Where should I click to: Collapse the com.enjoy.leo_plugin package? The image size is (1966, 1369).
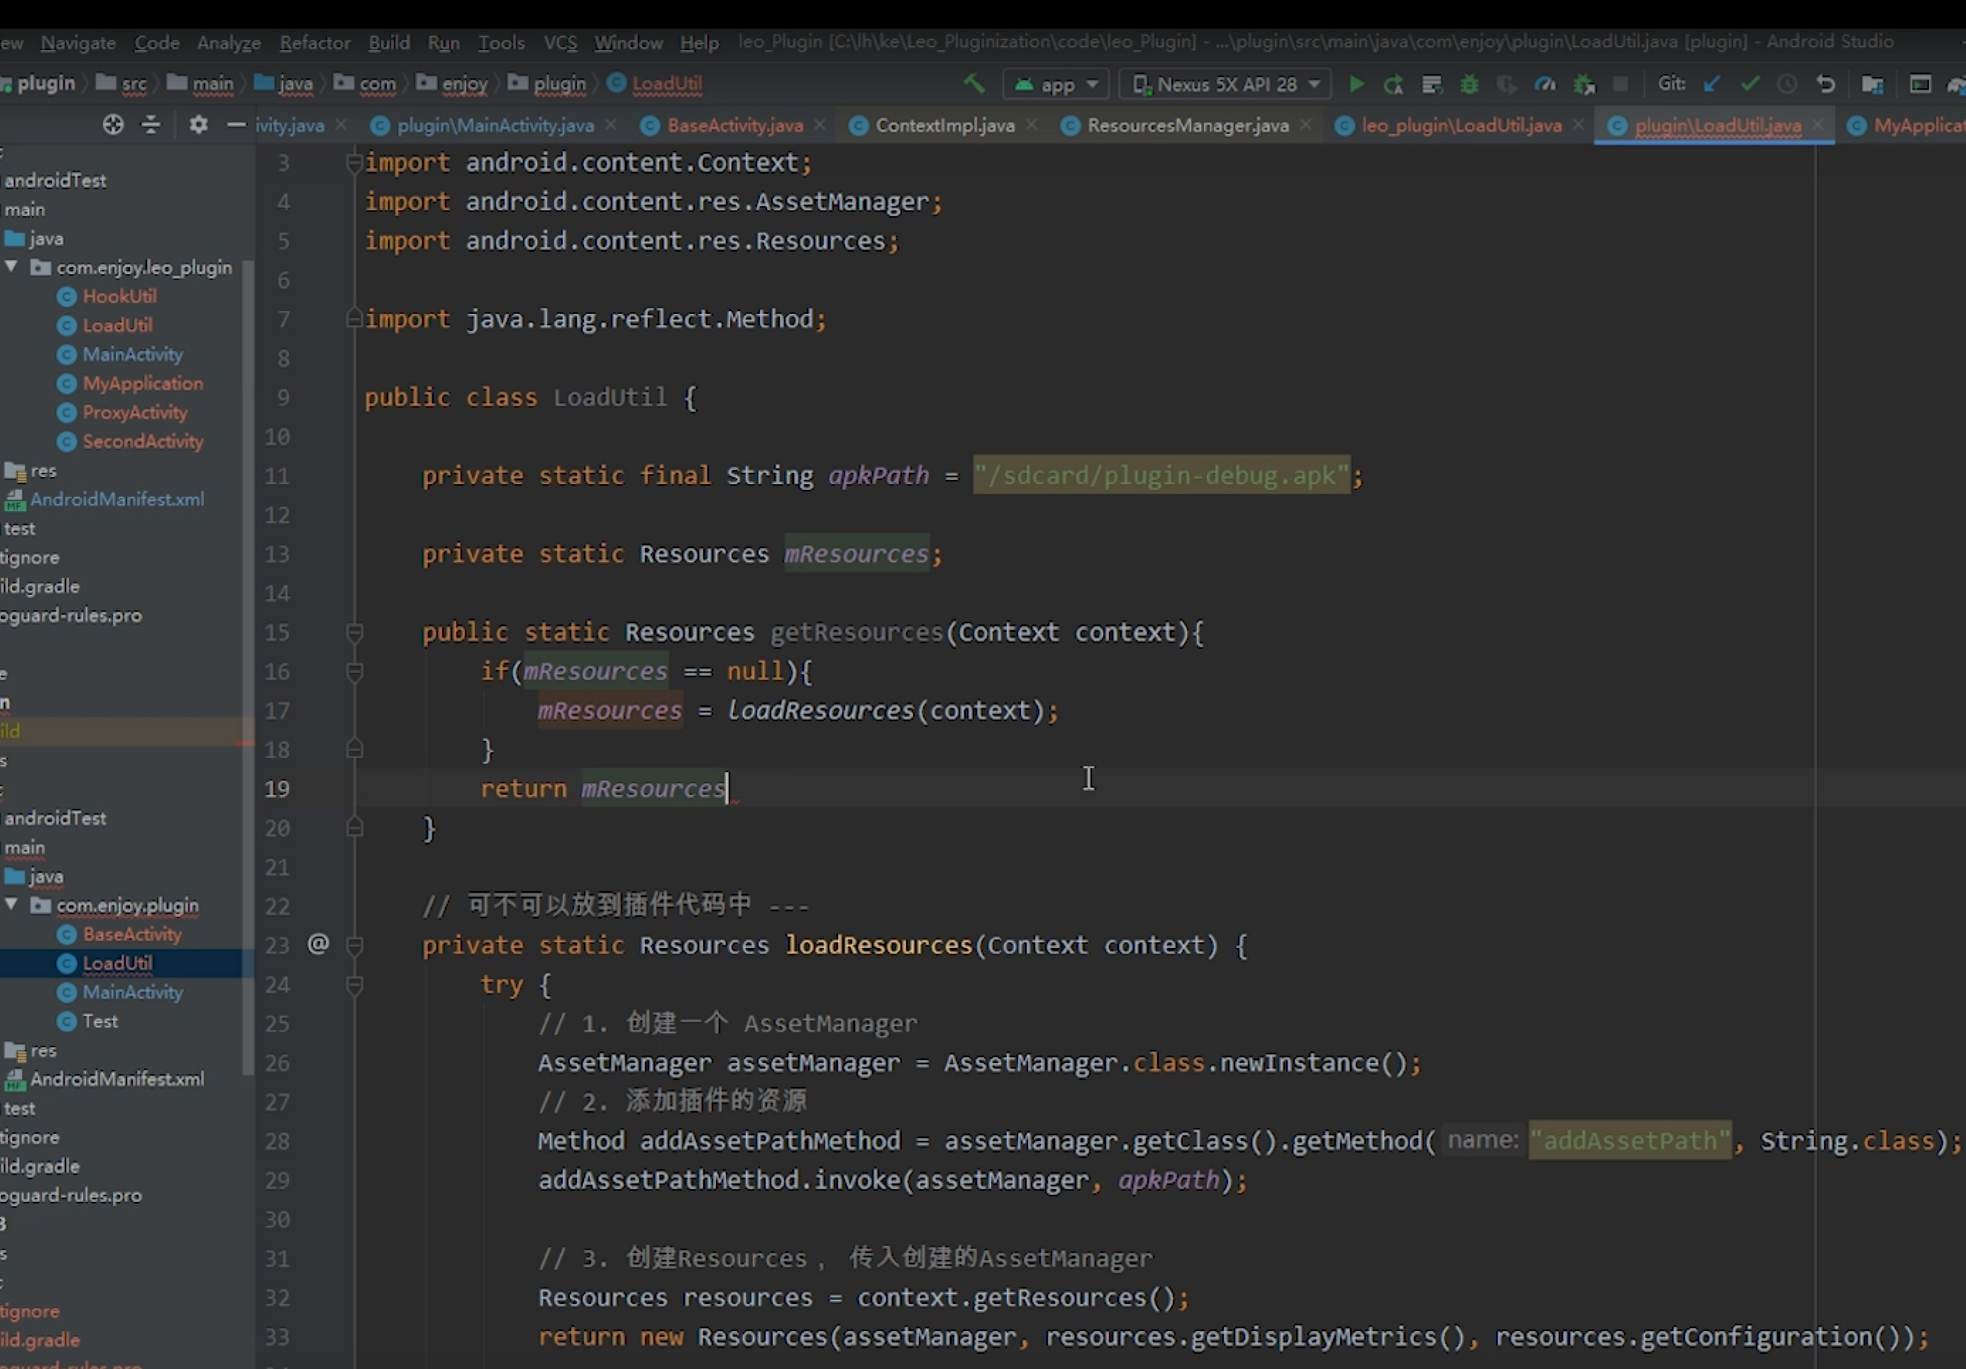(x=12, y=267)
